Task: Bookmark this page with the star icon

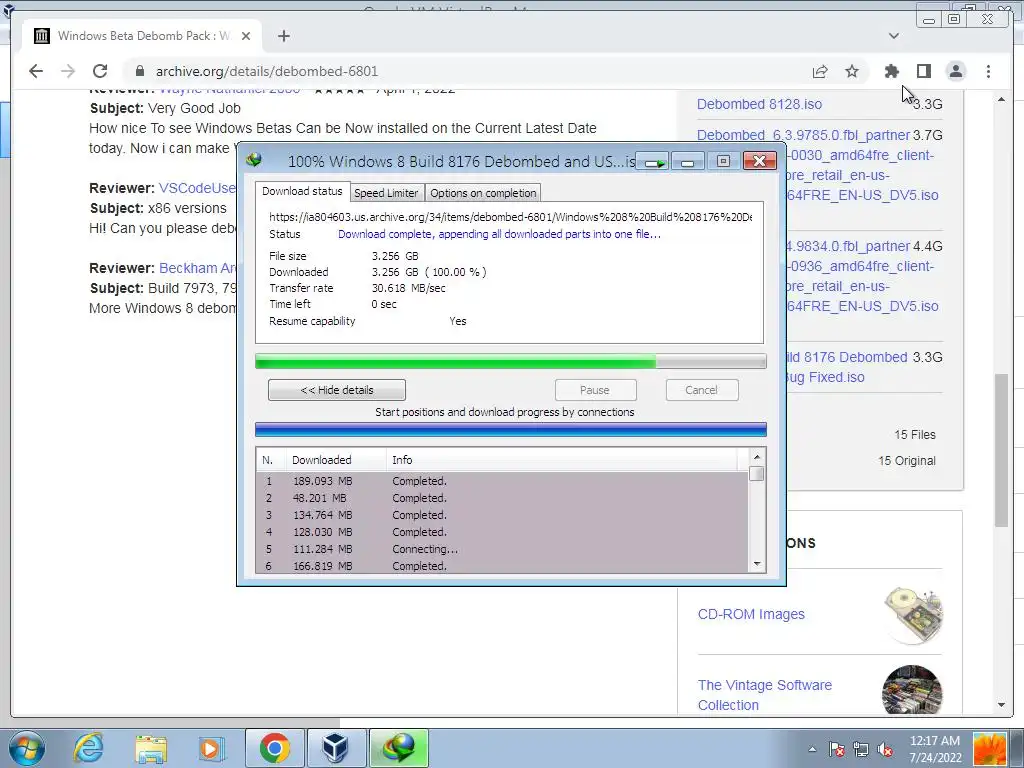Action: point(852,71)
